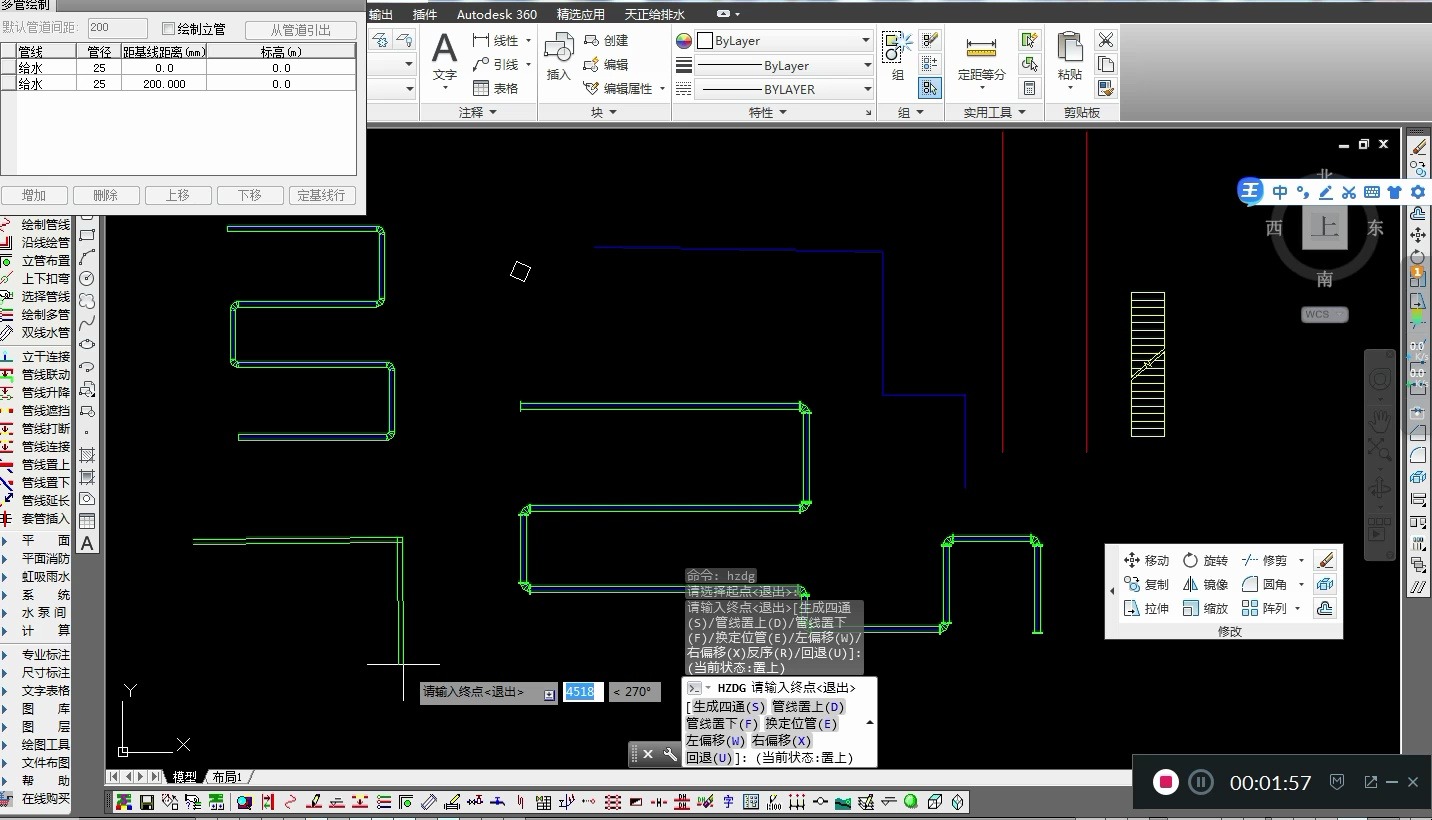1432x820 pixels.
Task: Click the 复制 (Copy) tool
Action: pyautogui.click(x=1146, y=584)
